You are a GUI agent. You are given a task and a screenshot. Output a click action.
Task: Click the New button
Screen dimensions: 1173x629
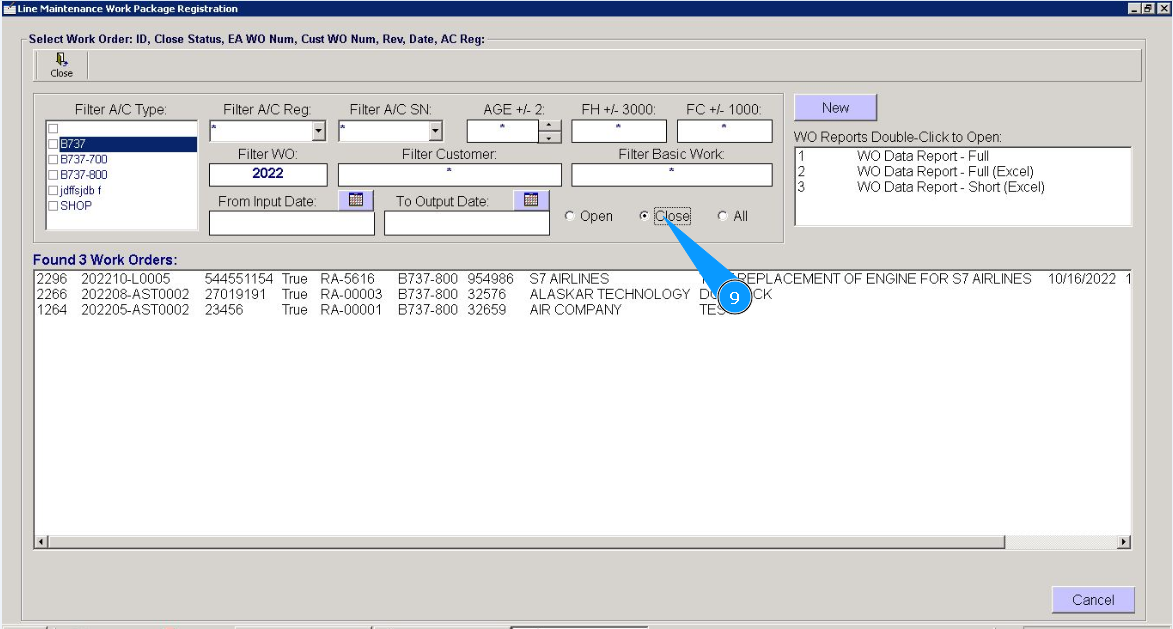836,108
